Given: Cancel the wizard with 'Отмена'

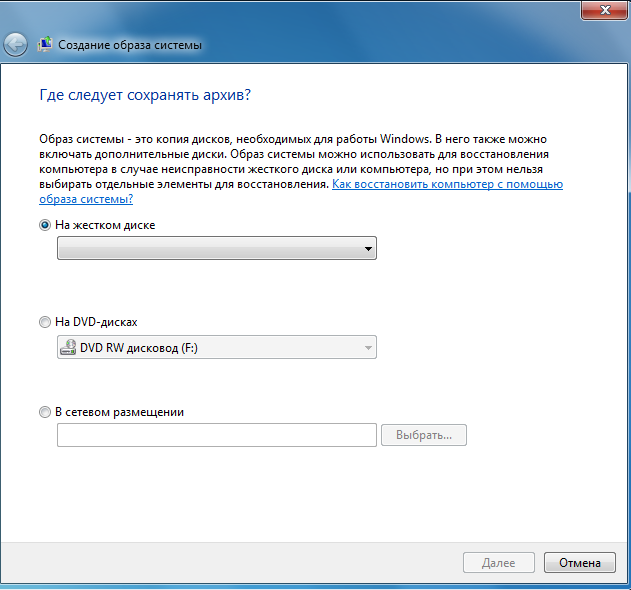Looking at the screenshot, I should point(579,563).
